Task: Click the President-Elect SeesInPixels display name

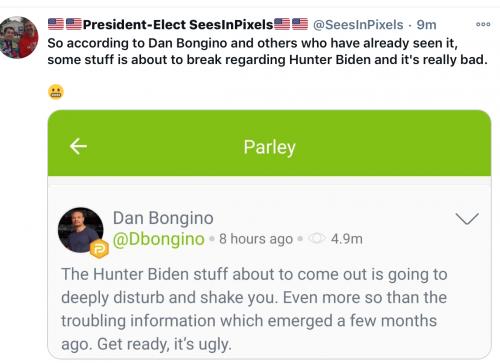Action: [178, 25]
